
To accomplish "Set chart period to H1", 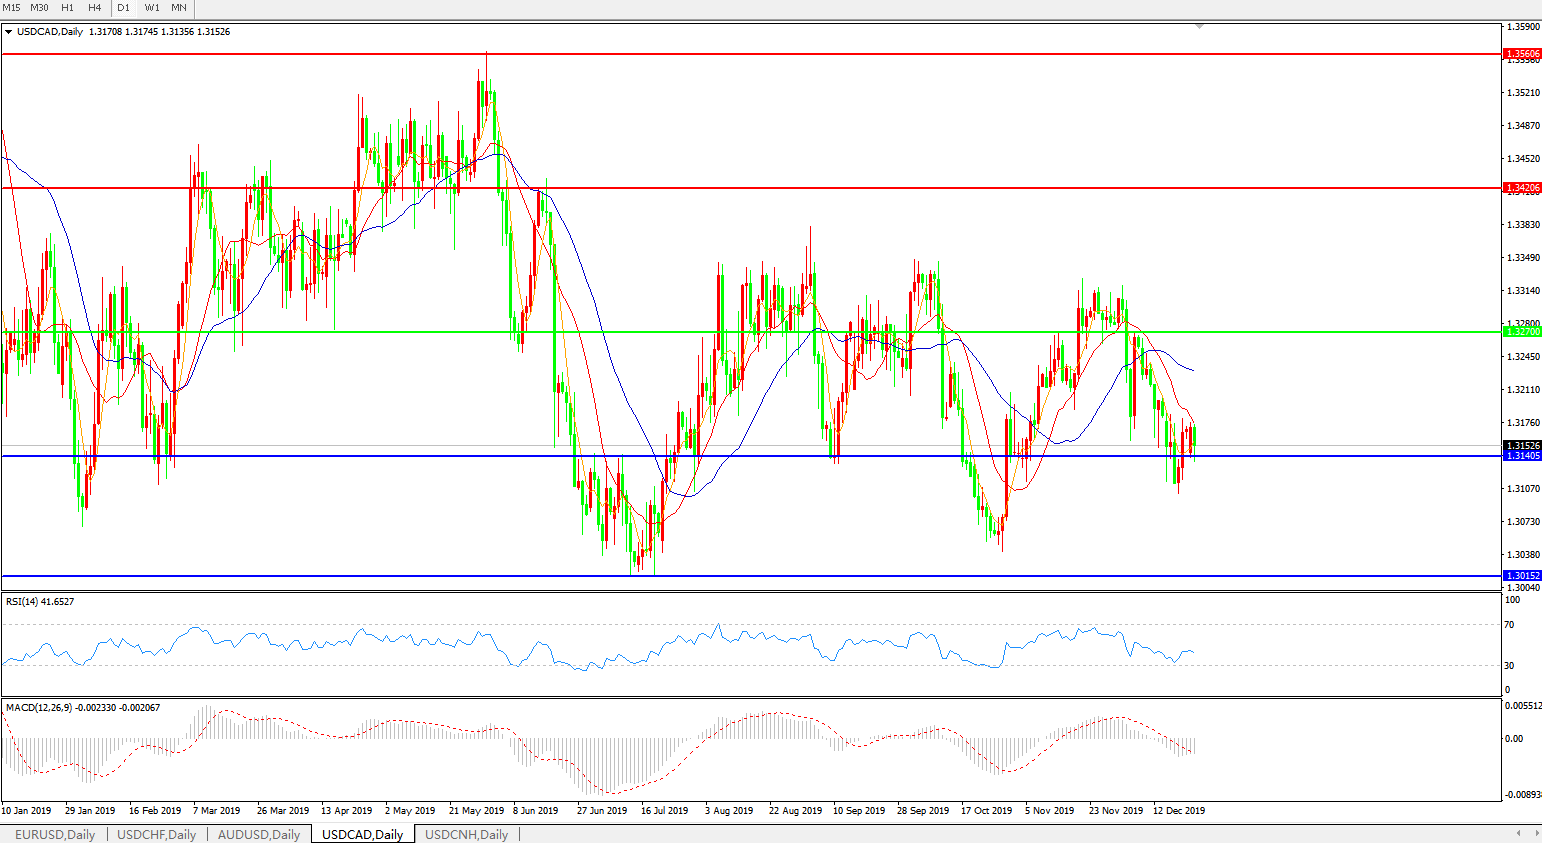I will [67, 8].
